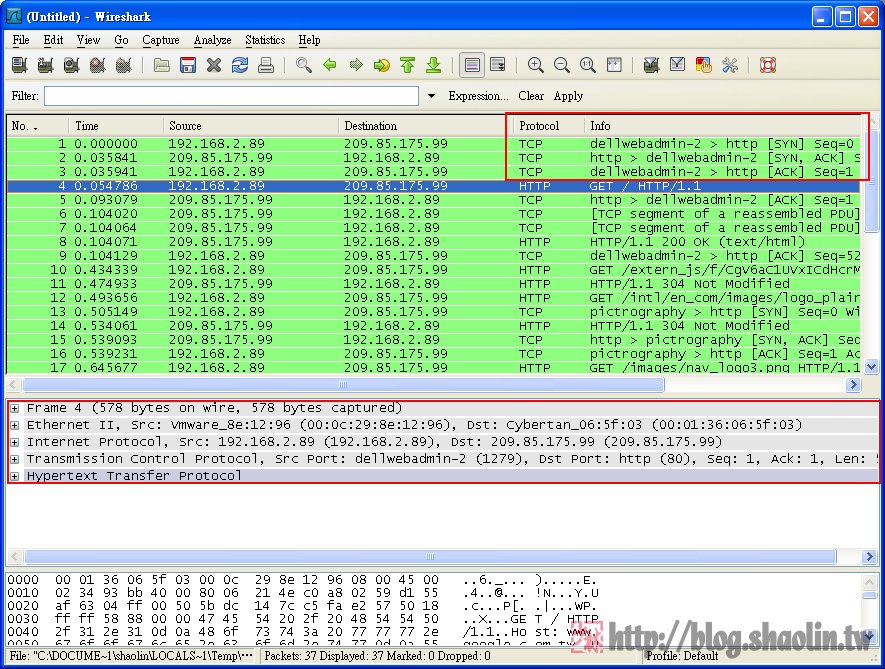Screen dimensions: 885x669
Task: Find a packet magnifier icon
Action: [x=304, y=65]
